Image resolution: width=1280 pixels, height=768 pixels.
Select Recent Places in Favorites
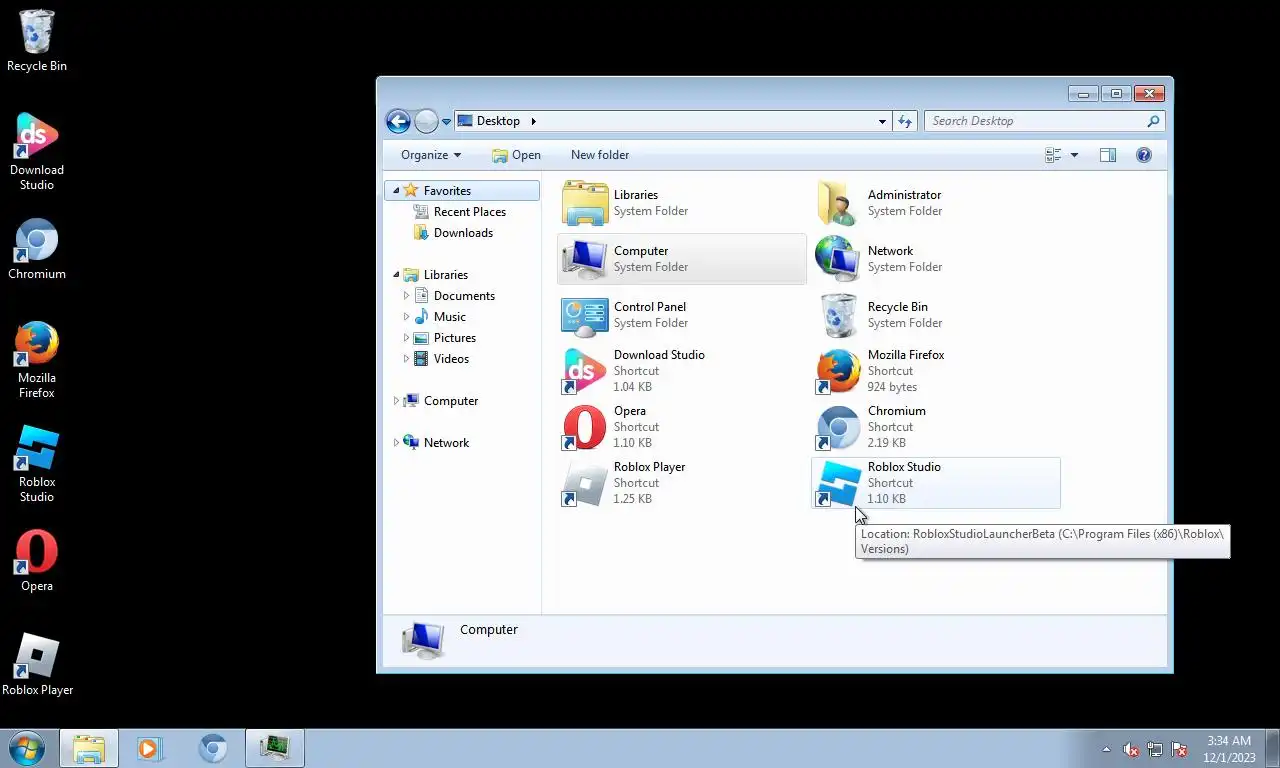469,212
